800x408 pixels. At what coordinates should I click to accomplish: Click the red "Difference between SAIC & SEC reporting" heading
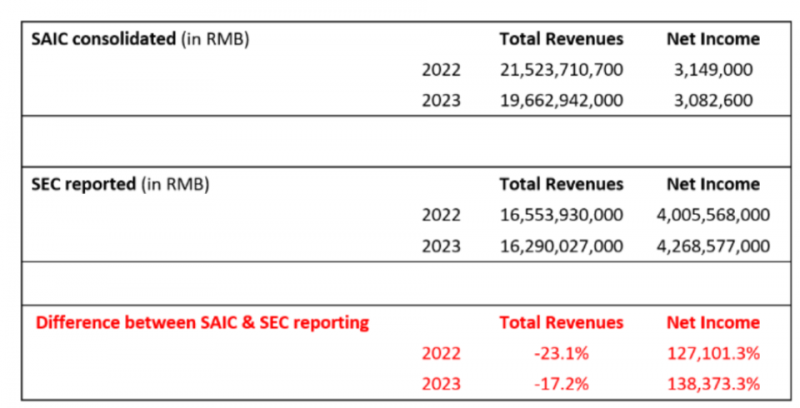(x=202, y=323)
